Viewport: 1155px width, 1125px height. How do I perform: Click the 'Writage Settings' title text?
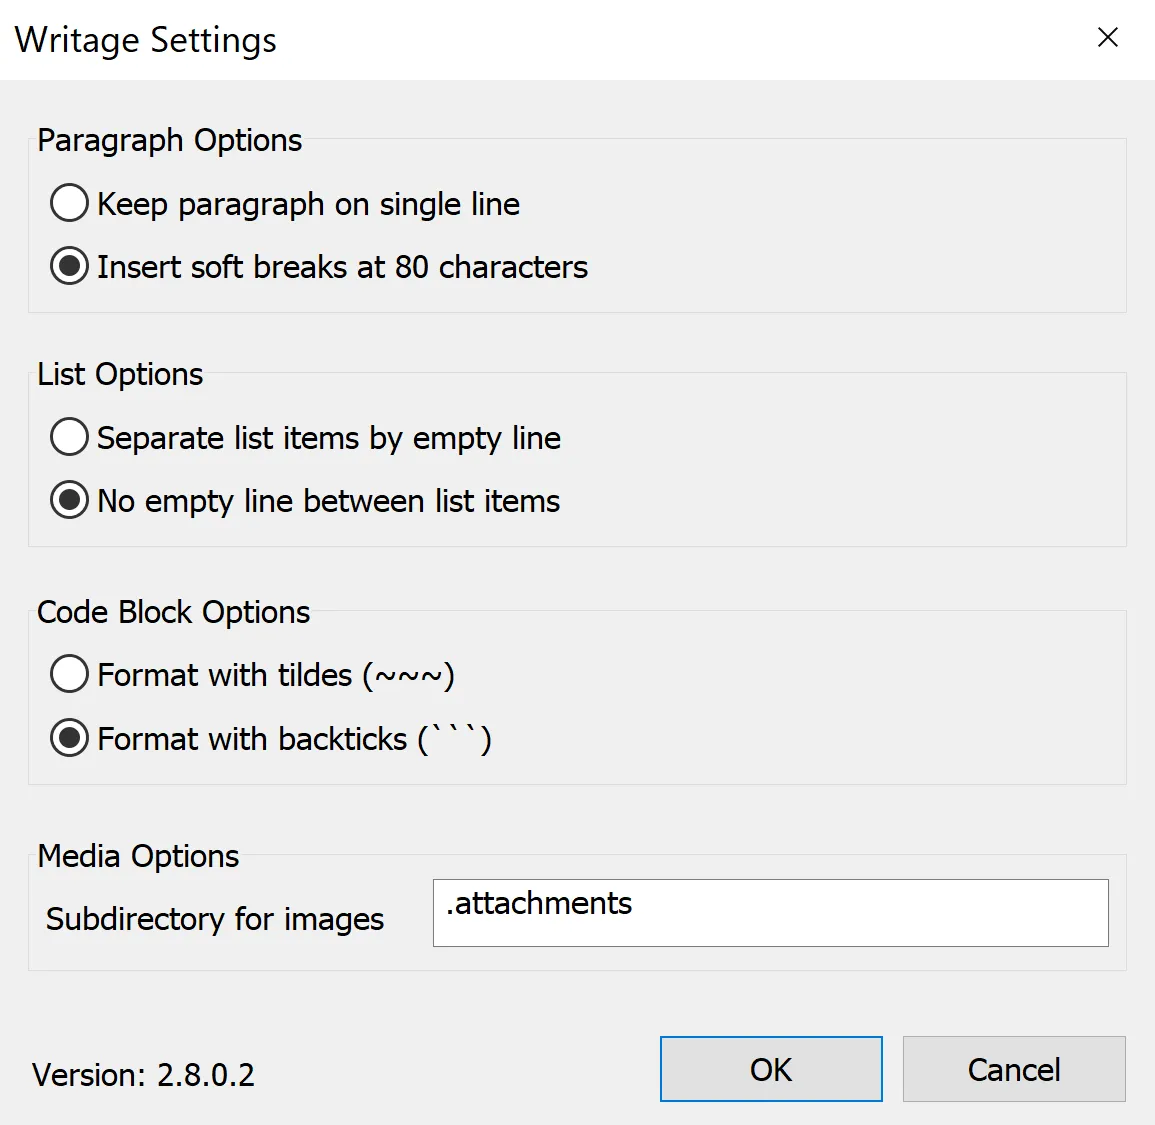[x=145, y=40]
